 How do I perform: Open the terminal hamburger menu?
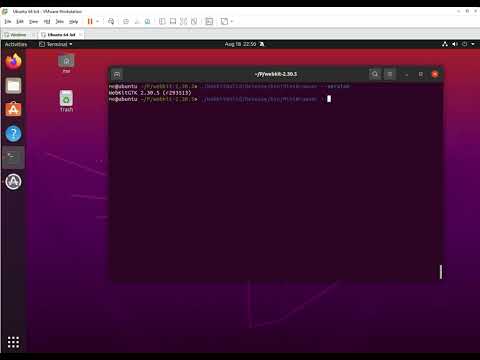pyautogui.click(x=390, y=74)
